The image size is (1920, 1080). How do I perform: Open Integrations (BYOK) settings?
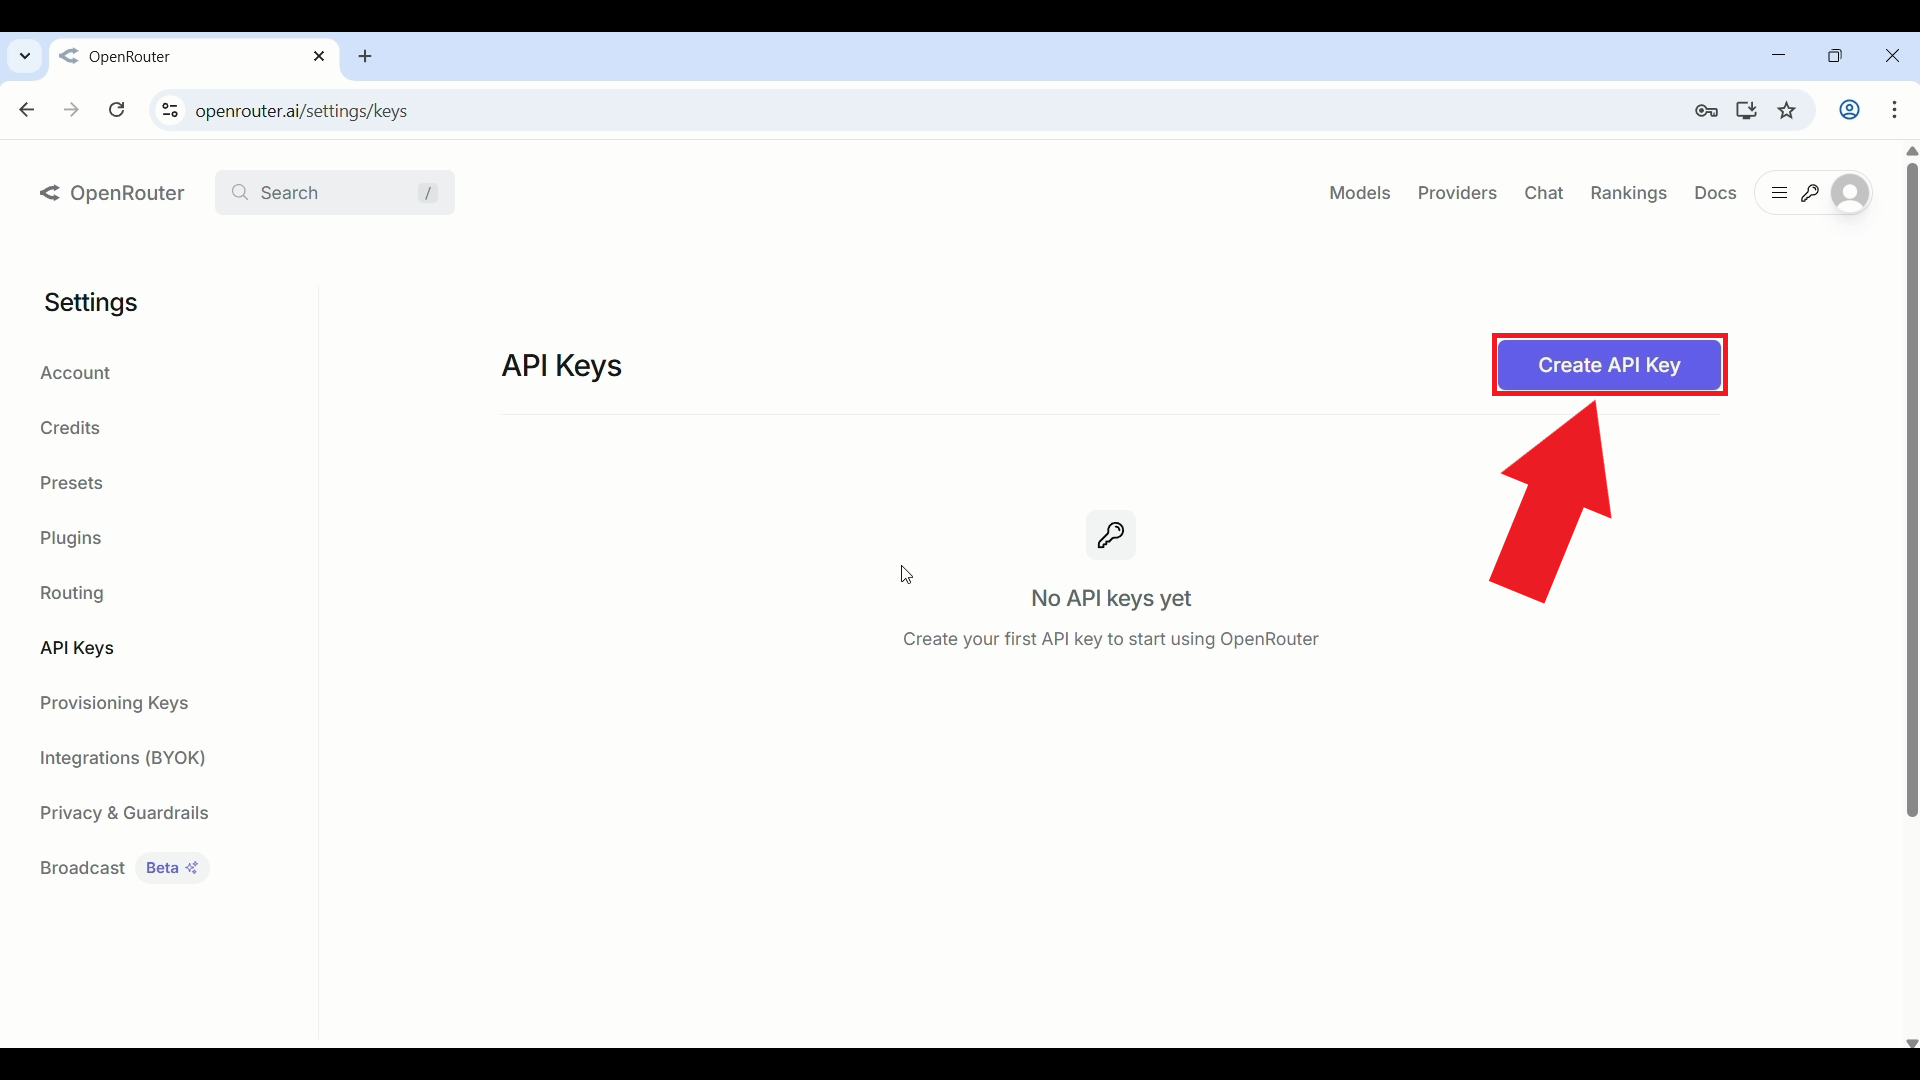(x=123, y=758)
